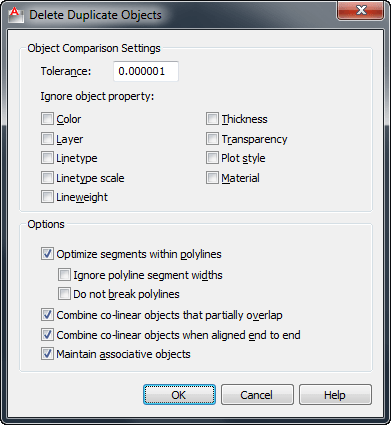Check the Material ignore option

click(212, 178)
